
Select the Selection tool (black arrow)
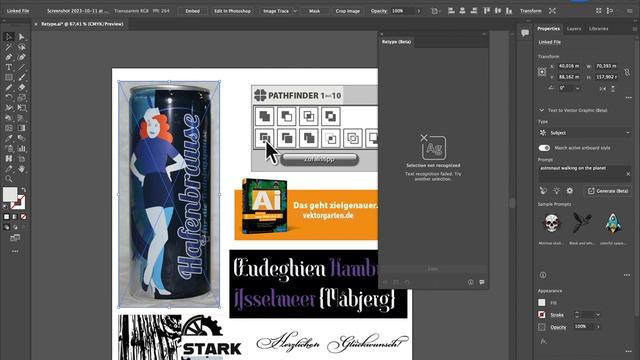pyautogui.click(x=9, y=37)
